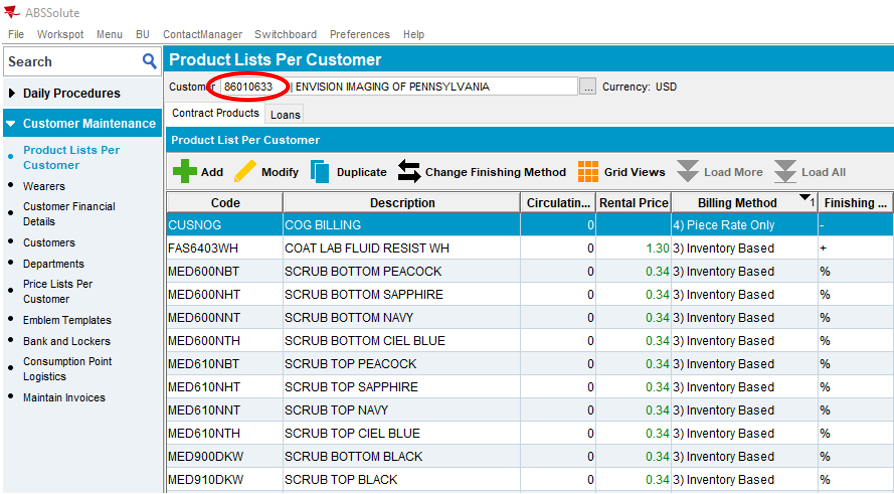Click the Customer number input field
Viewport: 894px width, 494px height.
[x=248, y=87]
